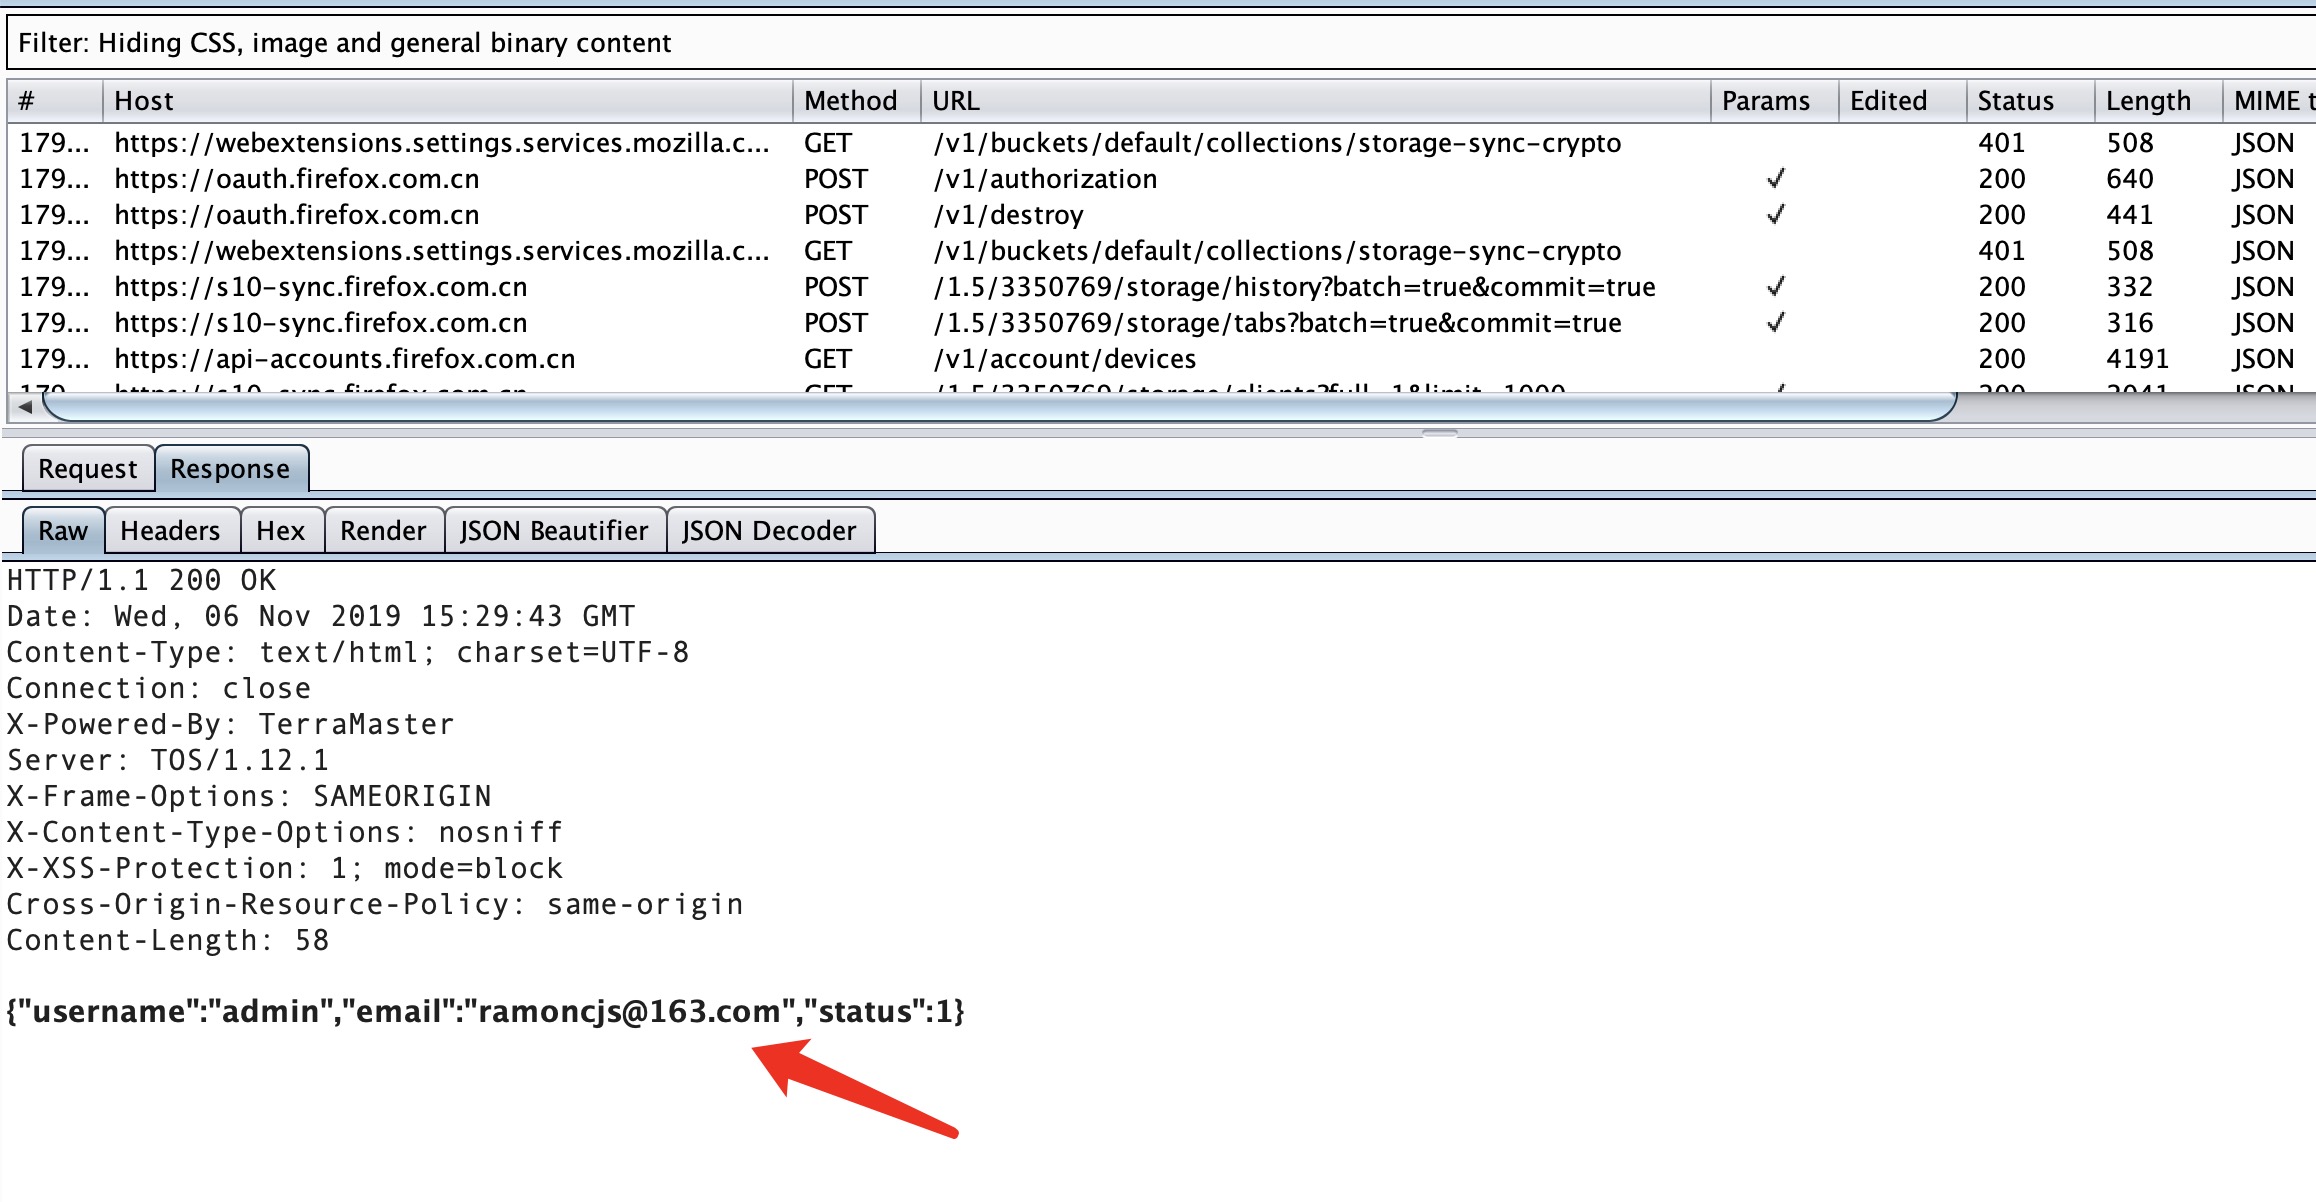Click the filter bar hiding CSS content
2316x1202 pixels.
[x=1160, y=43]
